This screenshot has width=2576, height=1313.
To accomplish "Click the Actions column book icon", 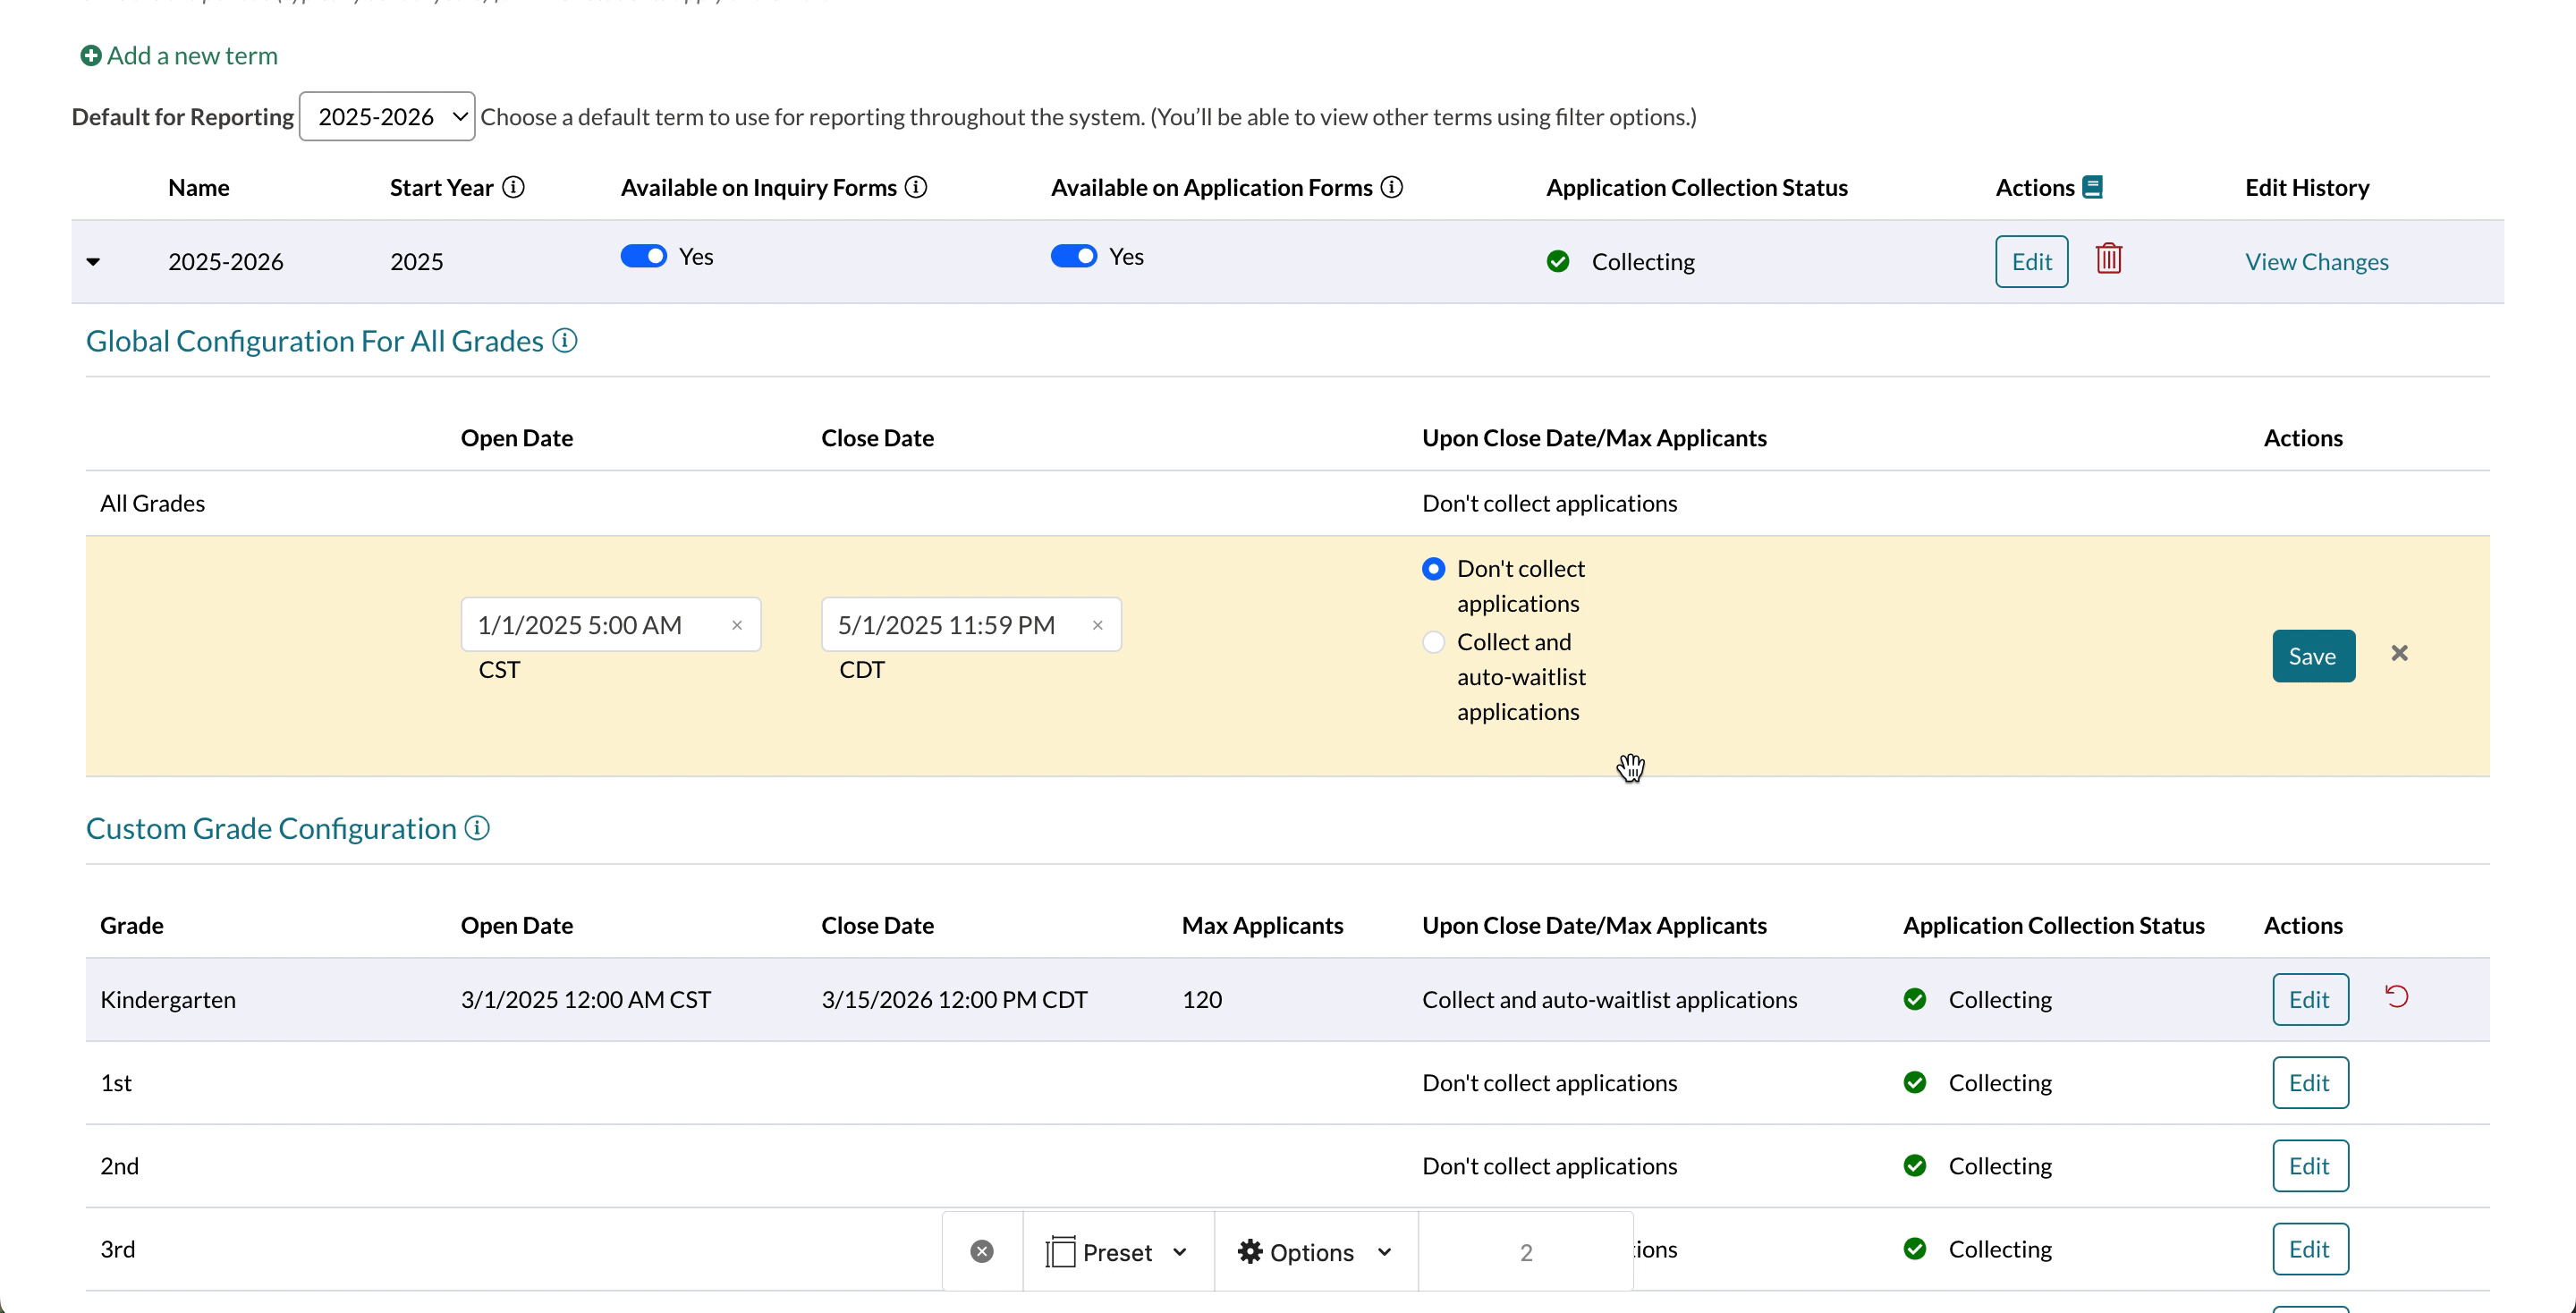I will [2092, 187].
